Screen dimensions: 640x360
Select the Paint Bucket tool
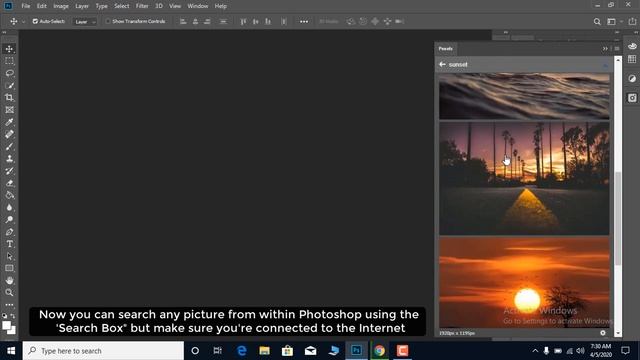(9, 195)
